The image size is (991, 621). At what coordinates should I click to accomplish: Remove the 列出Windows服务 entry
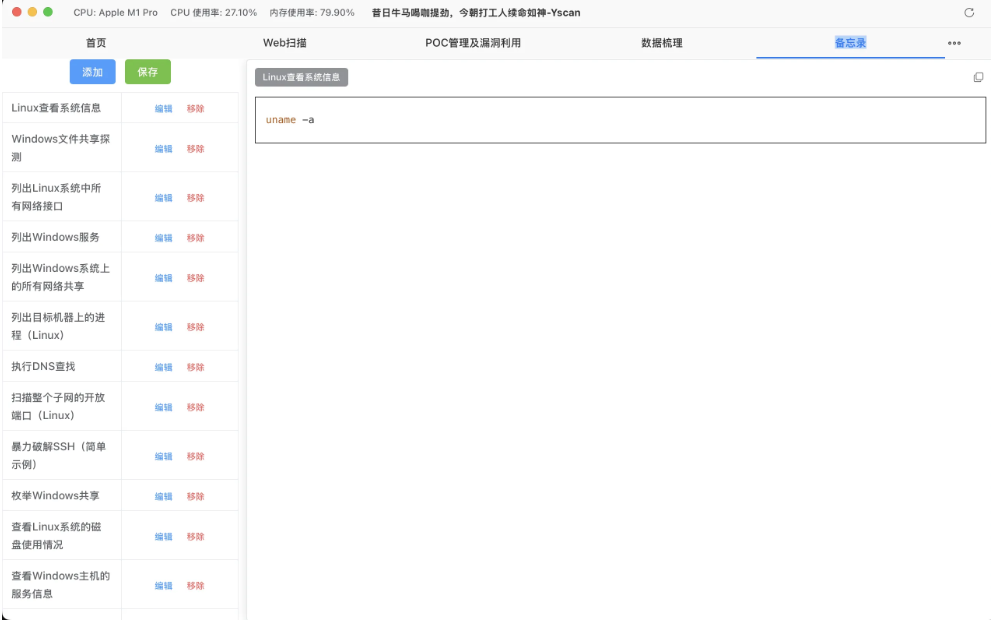[195, 238]
